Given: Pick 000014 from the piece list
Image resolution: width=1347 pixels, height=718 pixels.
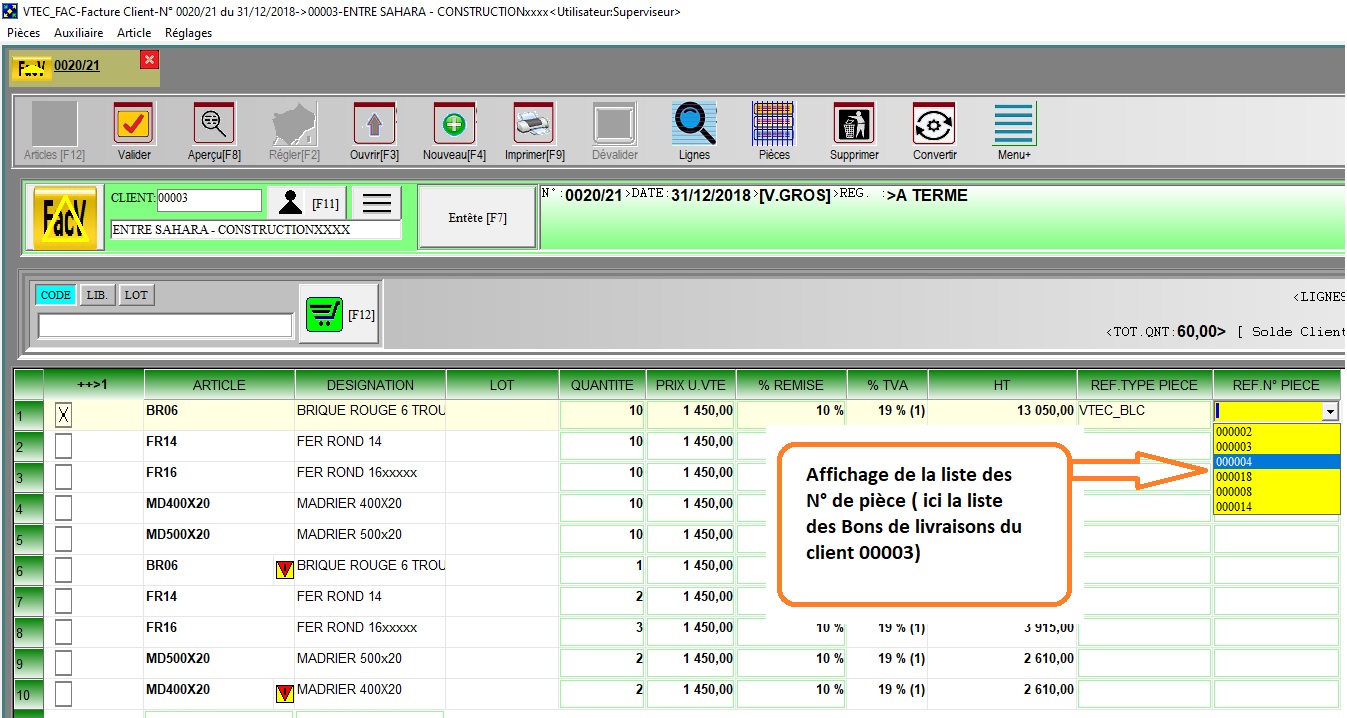Looking at the screenshot, I should pos(1276,507).
